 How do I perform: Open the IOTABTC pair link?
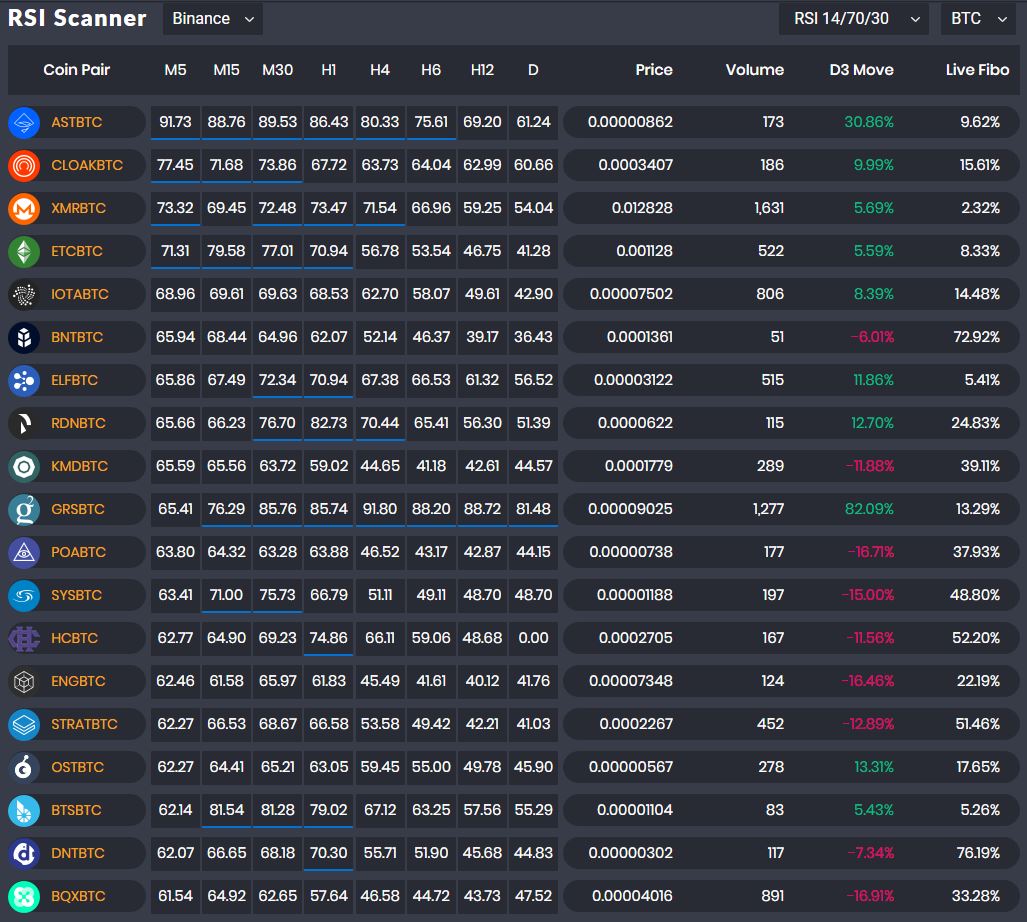pyautogui.click(x=80, y=295)
